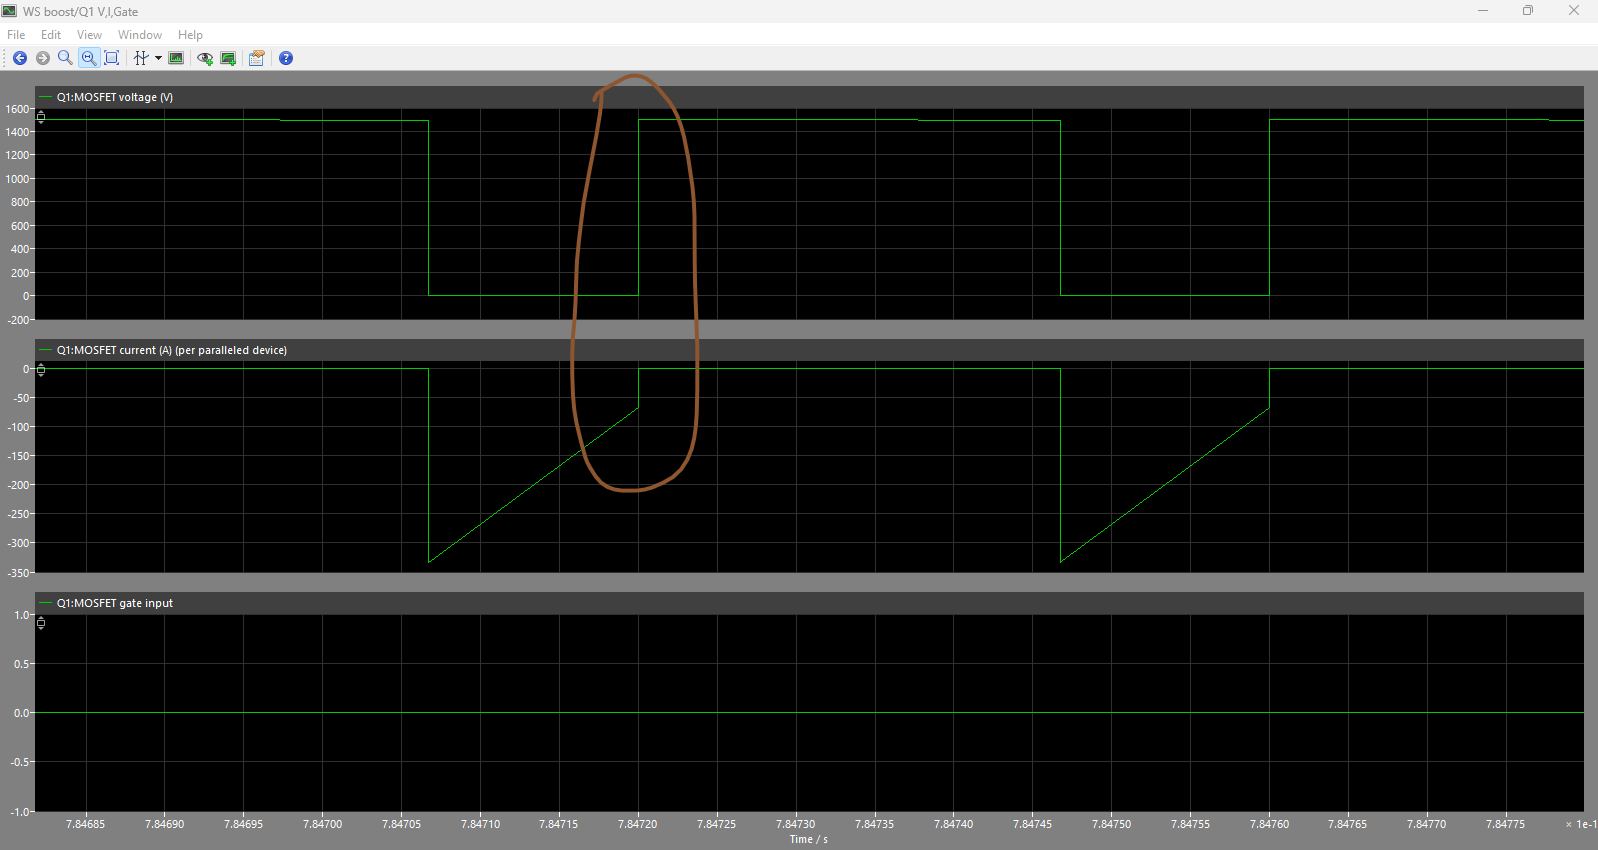Image resolution: width=1598 pixels, height=850 pixels.
Task: Click the -1.0 label on gate y-axis
Action: (20, 811)
